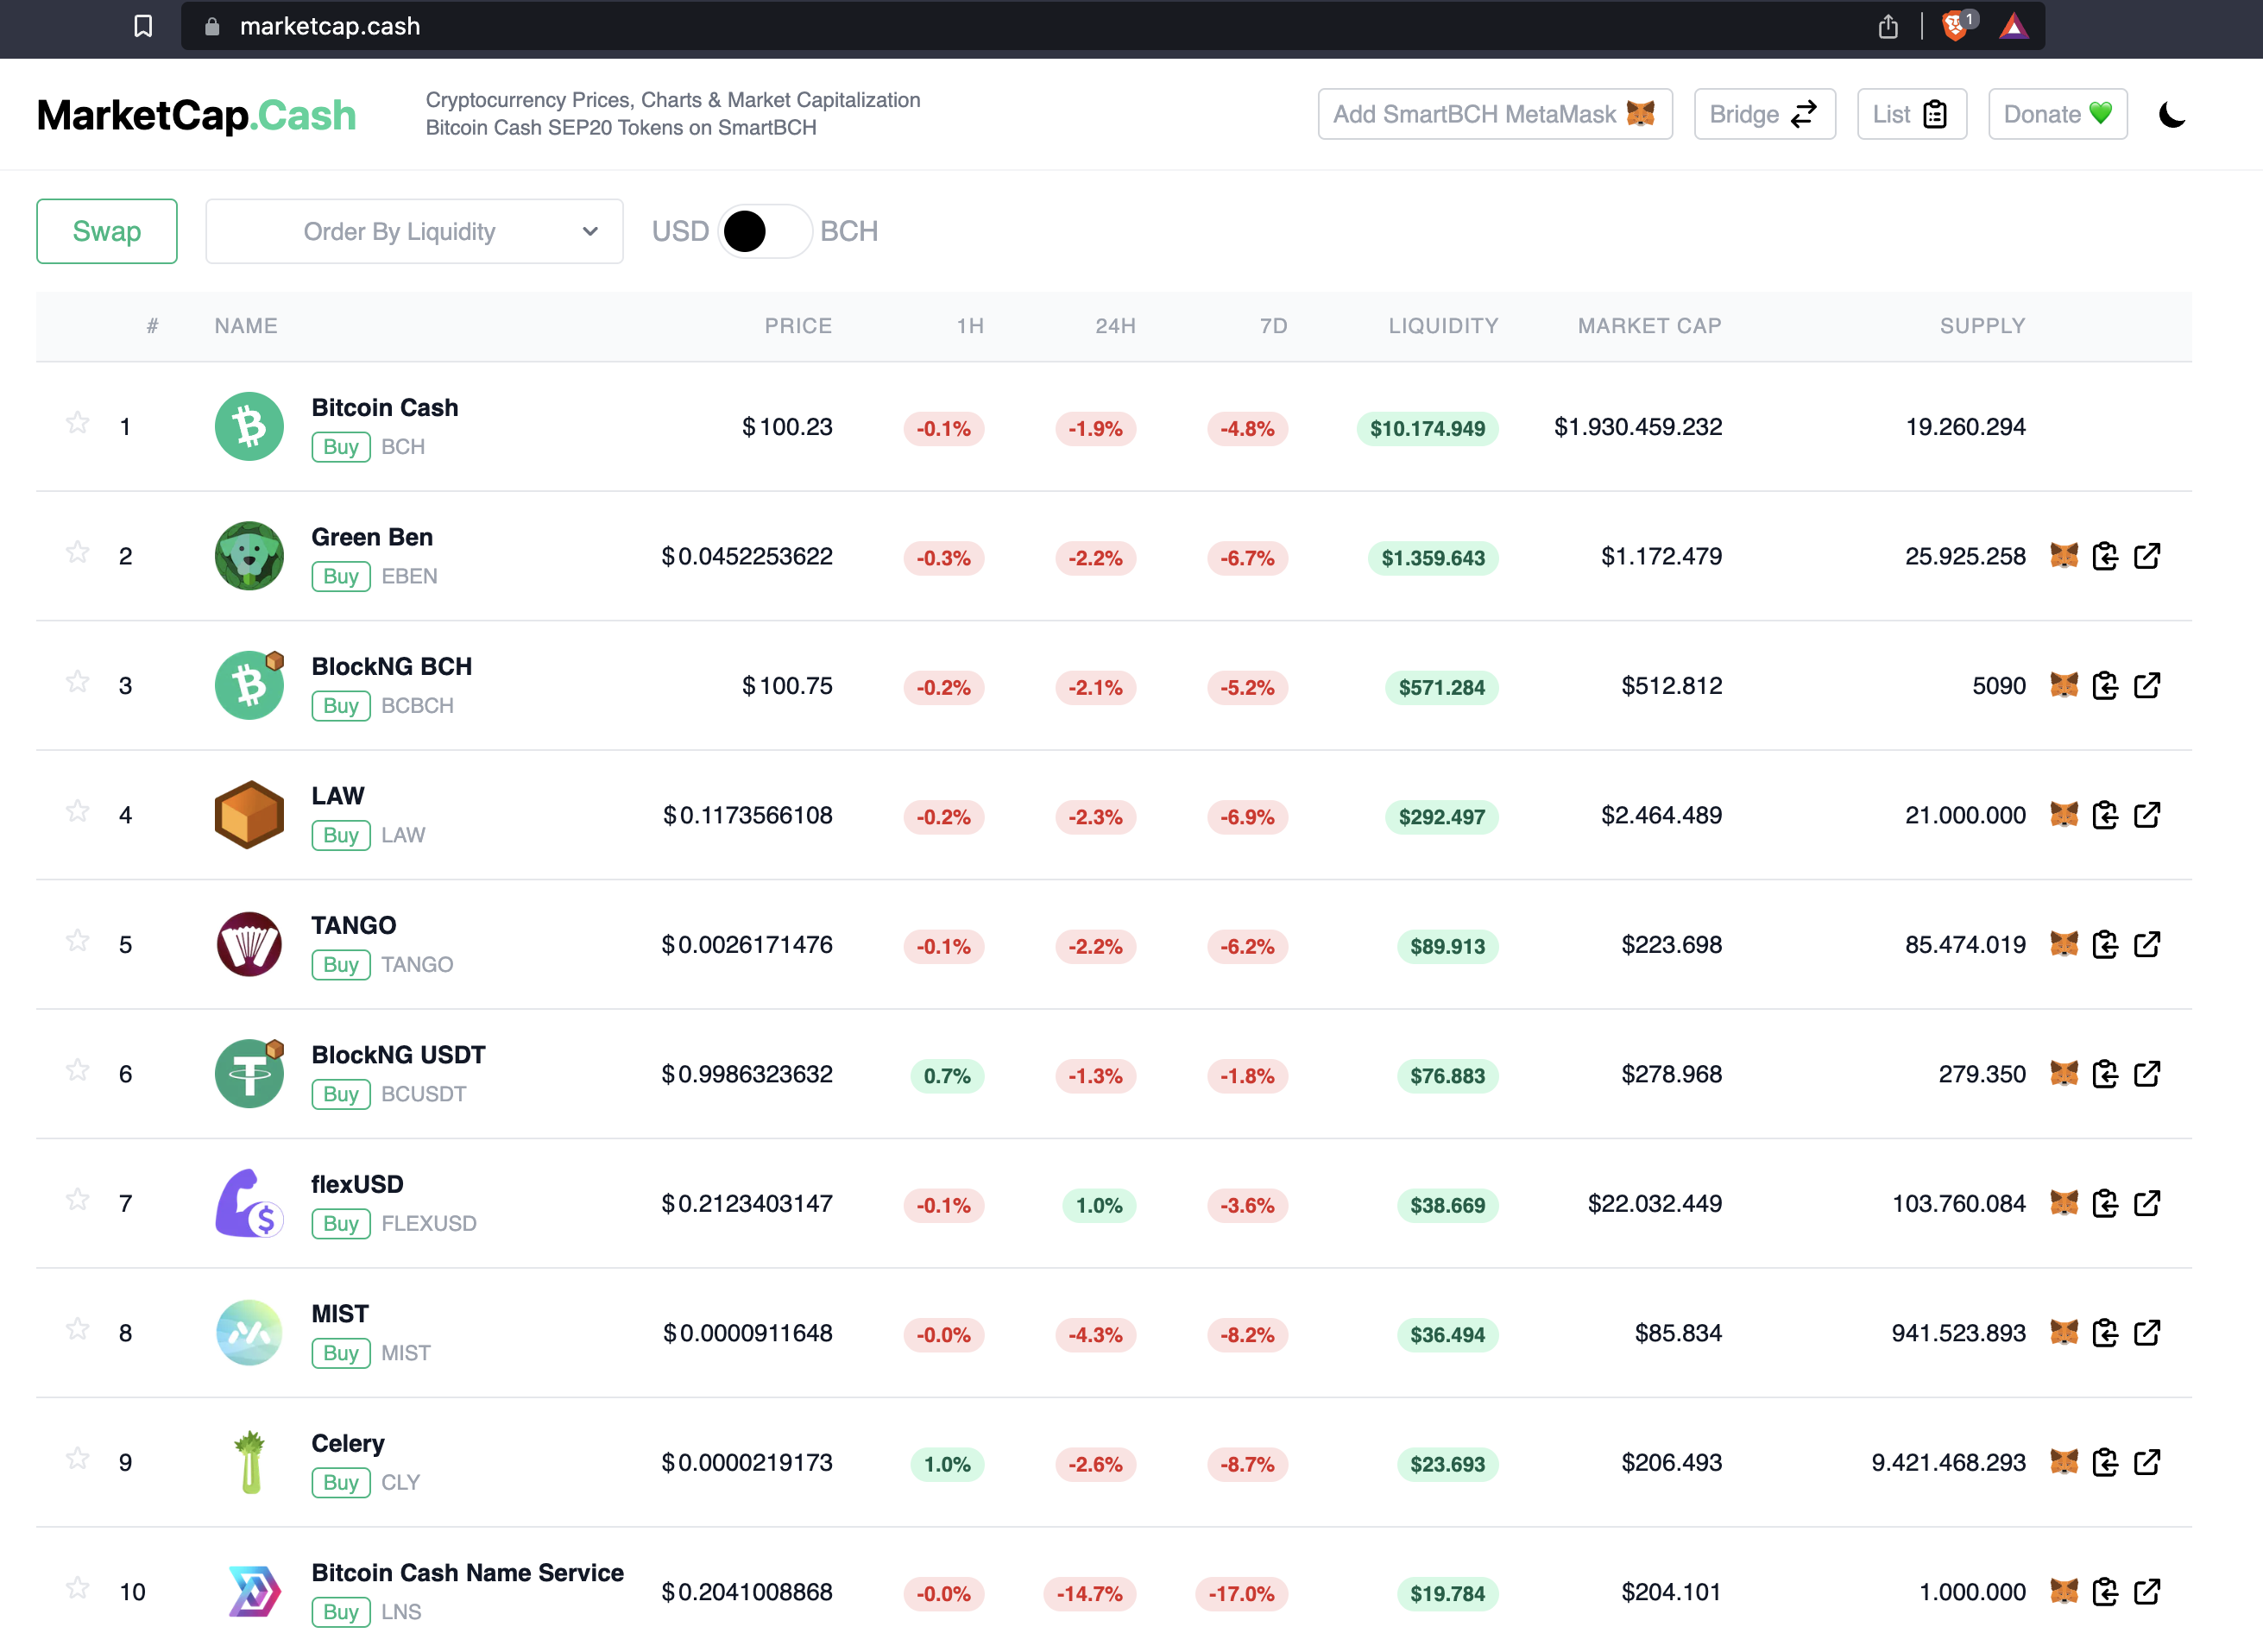
Task: Sort by the Market Cap column header
Action: click(x=1649, y=326)
